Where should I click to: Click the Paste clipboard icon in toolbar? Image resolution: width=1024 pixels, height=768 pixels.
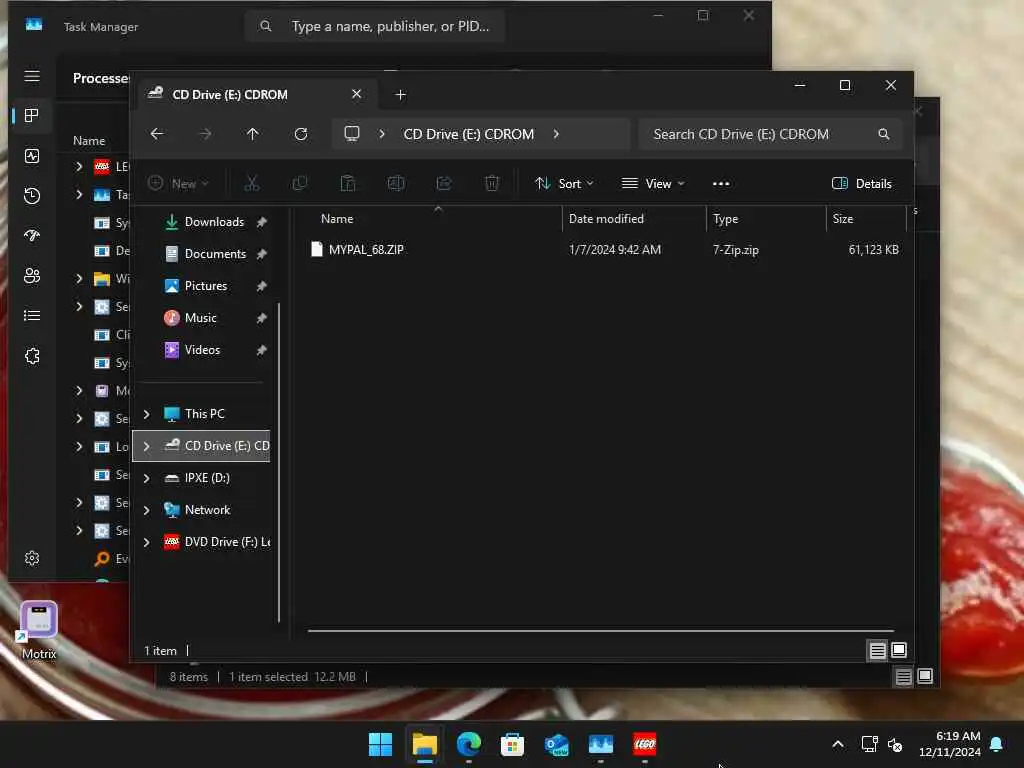click(x=348, y=184)
